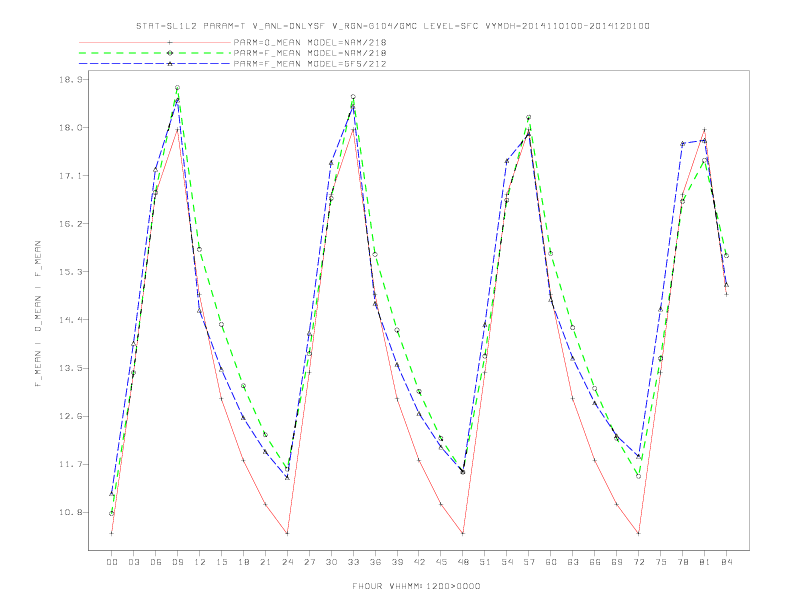792x612 pixels.
Task: Click the x-axis tick label 24
Action: pos(287,562)
